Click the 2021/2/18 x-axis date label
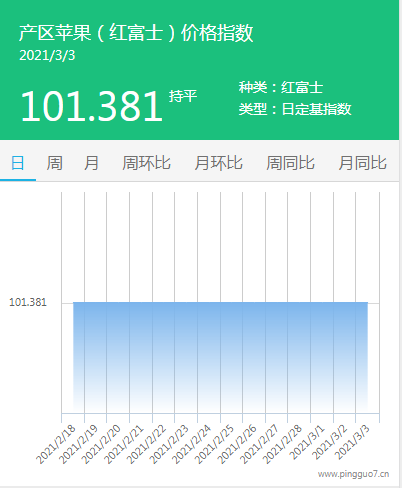Screen dimensions: 402x488 coord(55,444)
